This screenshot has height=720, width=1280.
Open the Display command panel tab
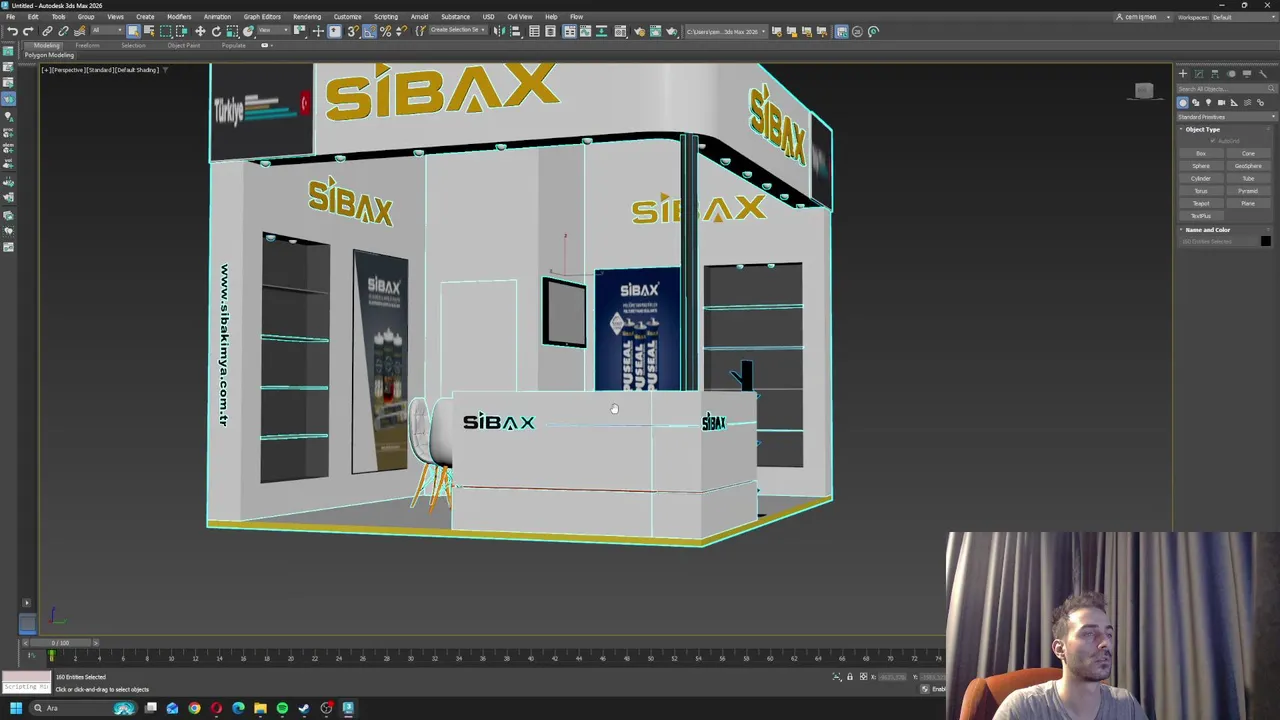[x=1247, y=74]
